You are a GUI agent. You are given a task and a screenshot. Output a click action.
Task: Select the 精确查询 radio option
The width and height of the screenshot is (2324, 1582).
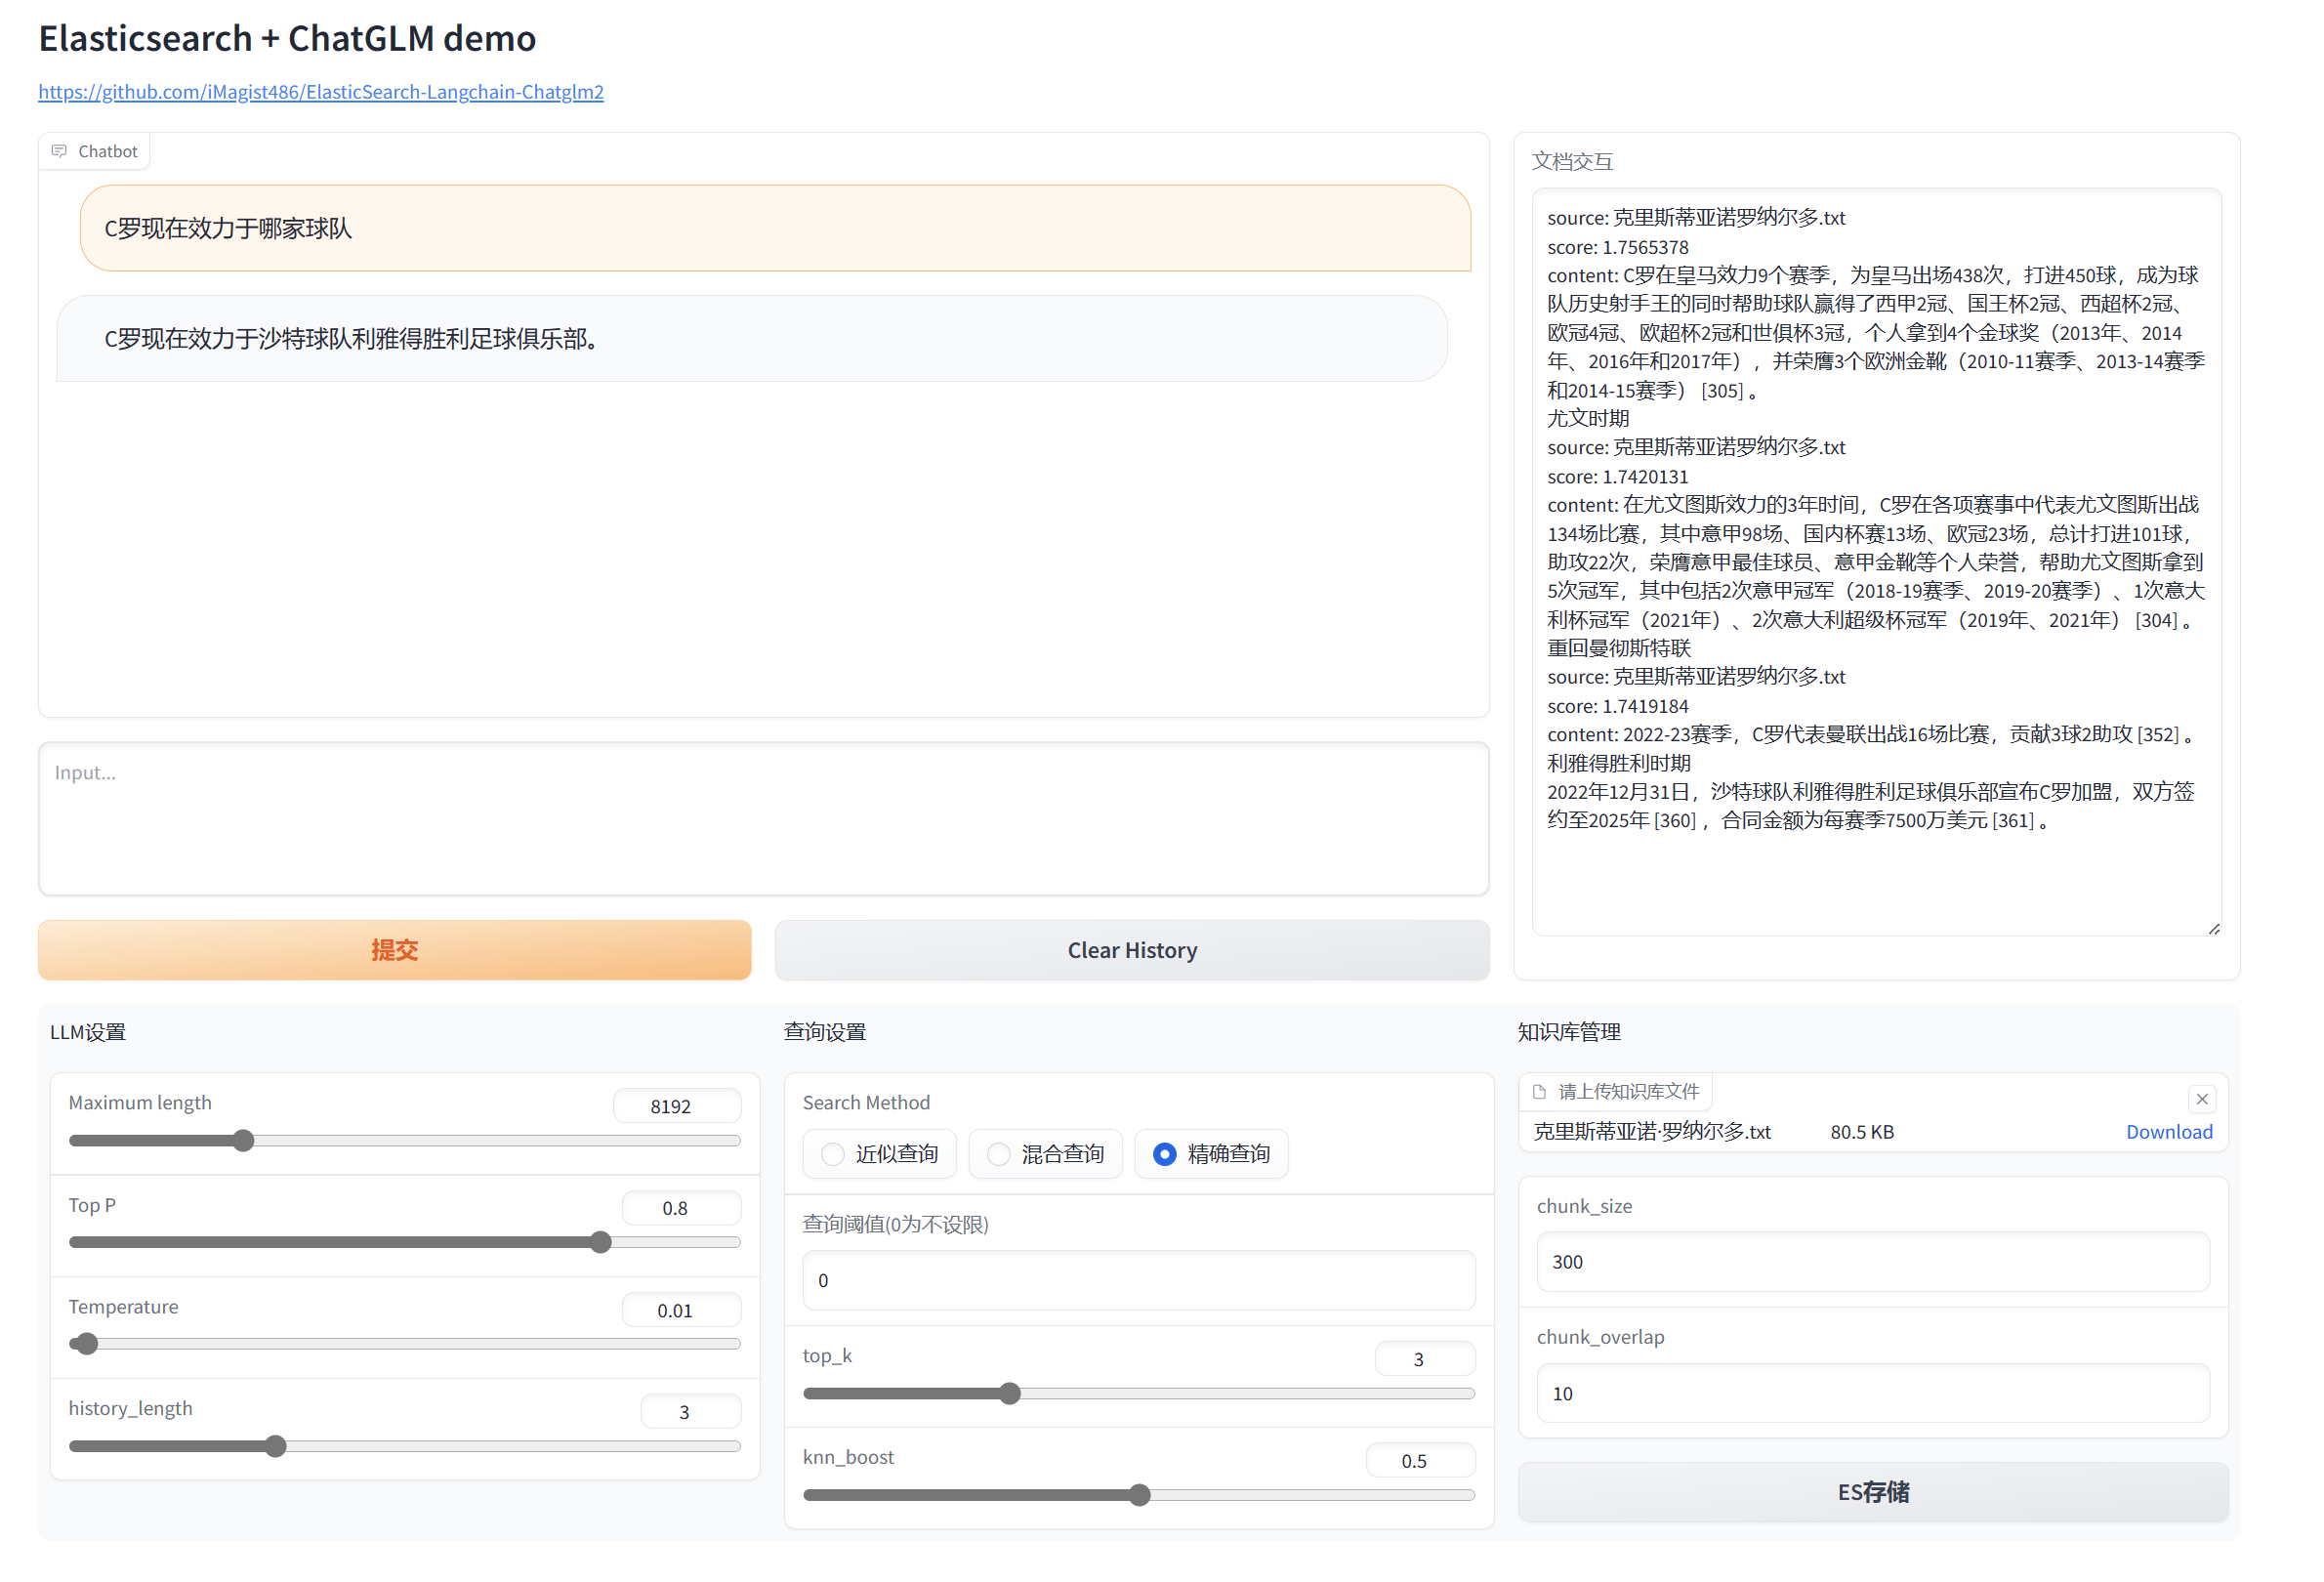click(x=1165, y=1155)
